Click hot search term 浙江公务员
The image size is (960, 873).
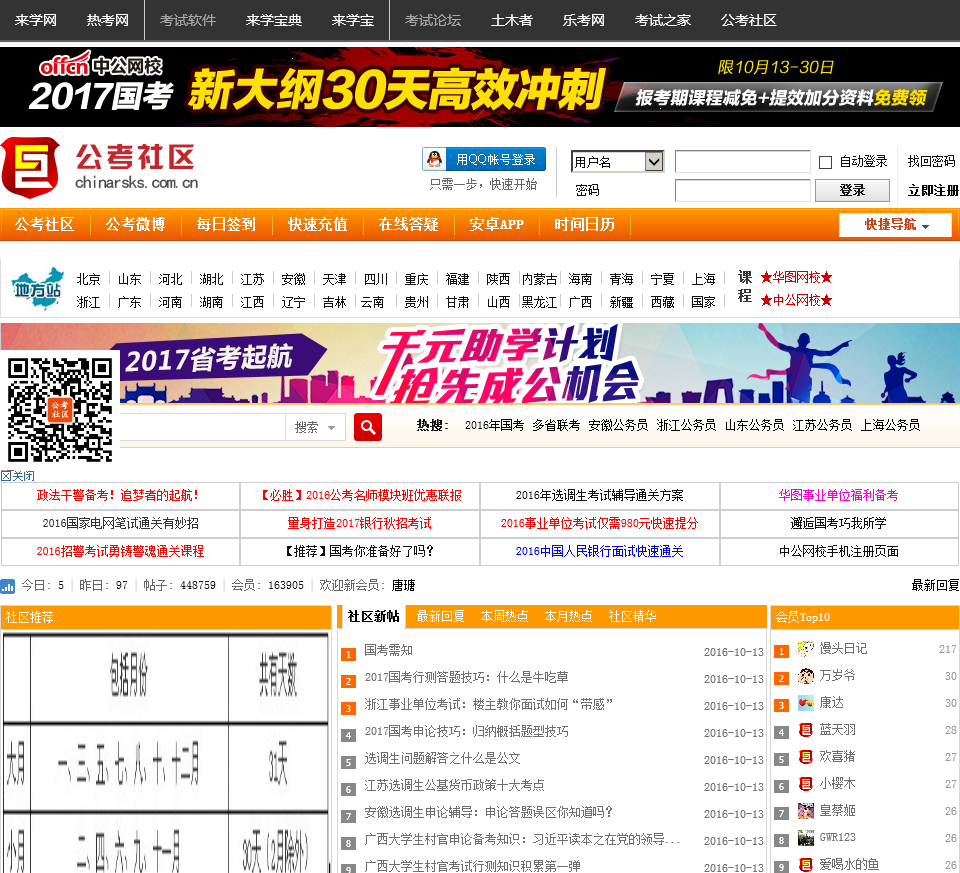point(686,425)
